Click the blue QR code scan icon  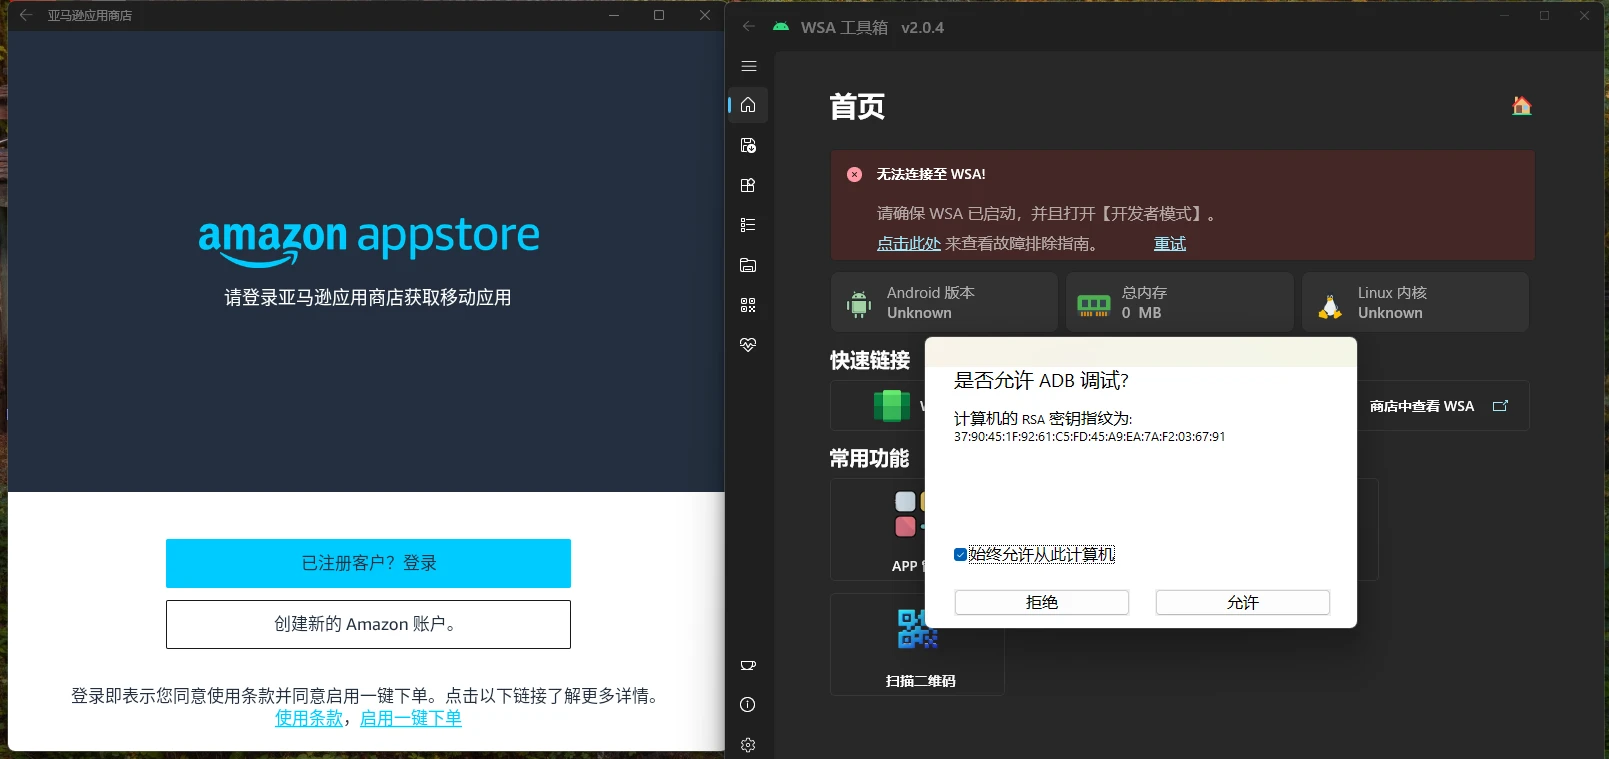pos(917,629)
